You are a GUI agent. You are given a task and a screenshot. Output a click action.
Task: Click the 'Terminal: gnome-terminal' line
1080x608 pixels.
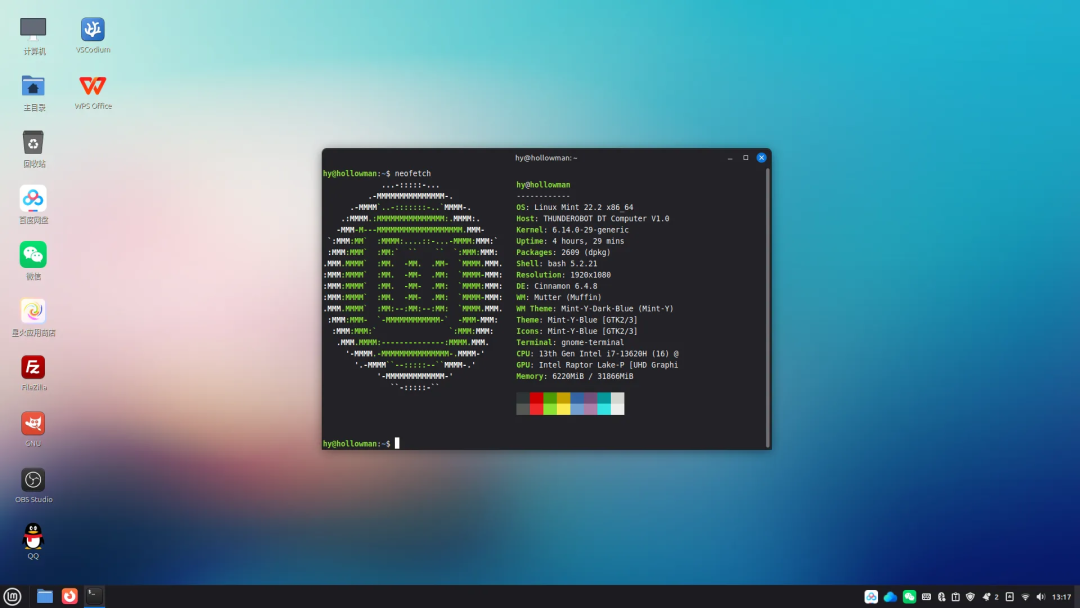coord(570,342)
